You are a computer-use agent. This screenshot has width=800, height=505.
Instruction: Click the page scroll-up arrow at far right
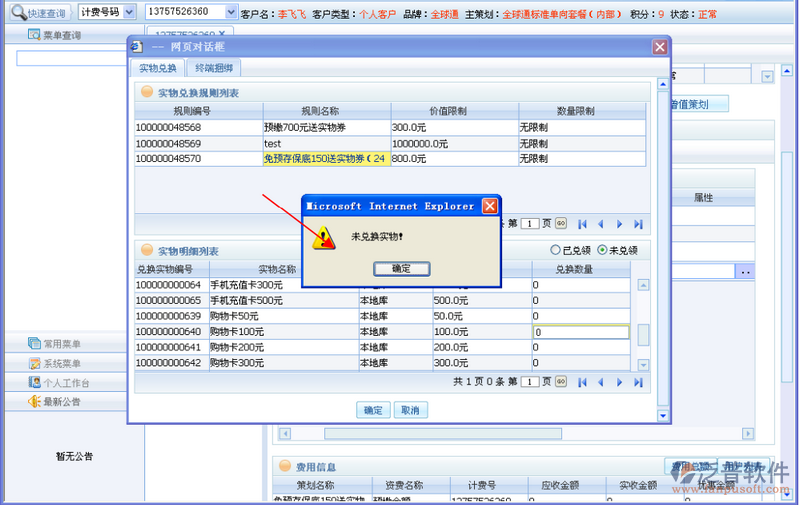787,70
